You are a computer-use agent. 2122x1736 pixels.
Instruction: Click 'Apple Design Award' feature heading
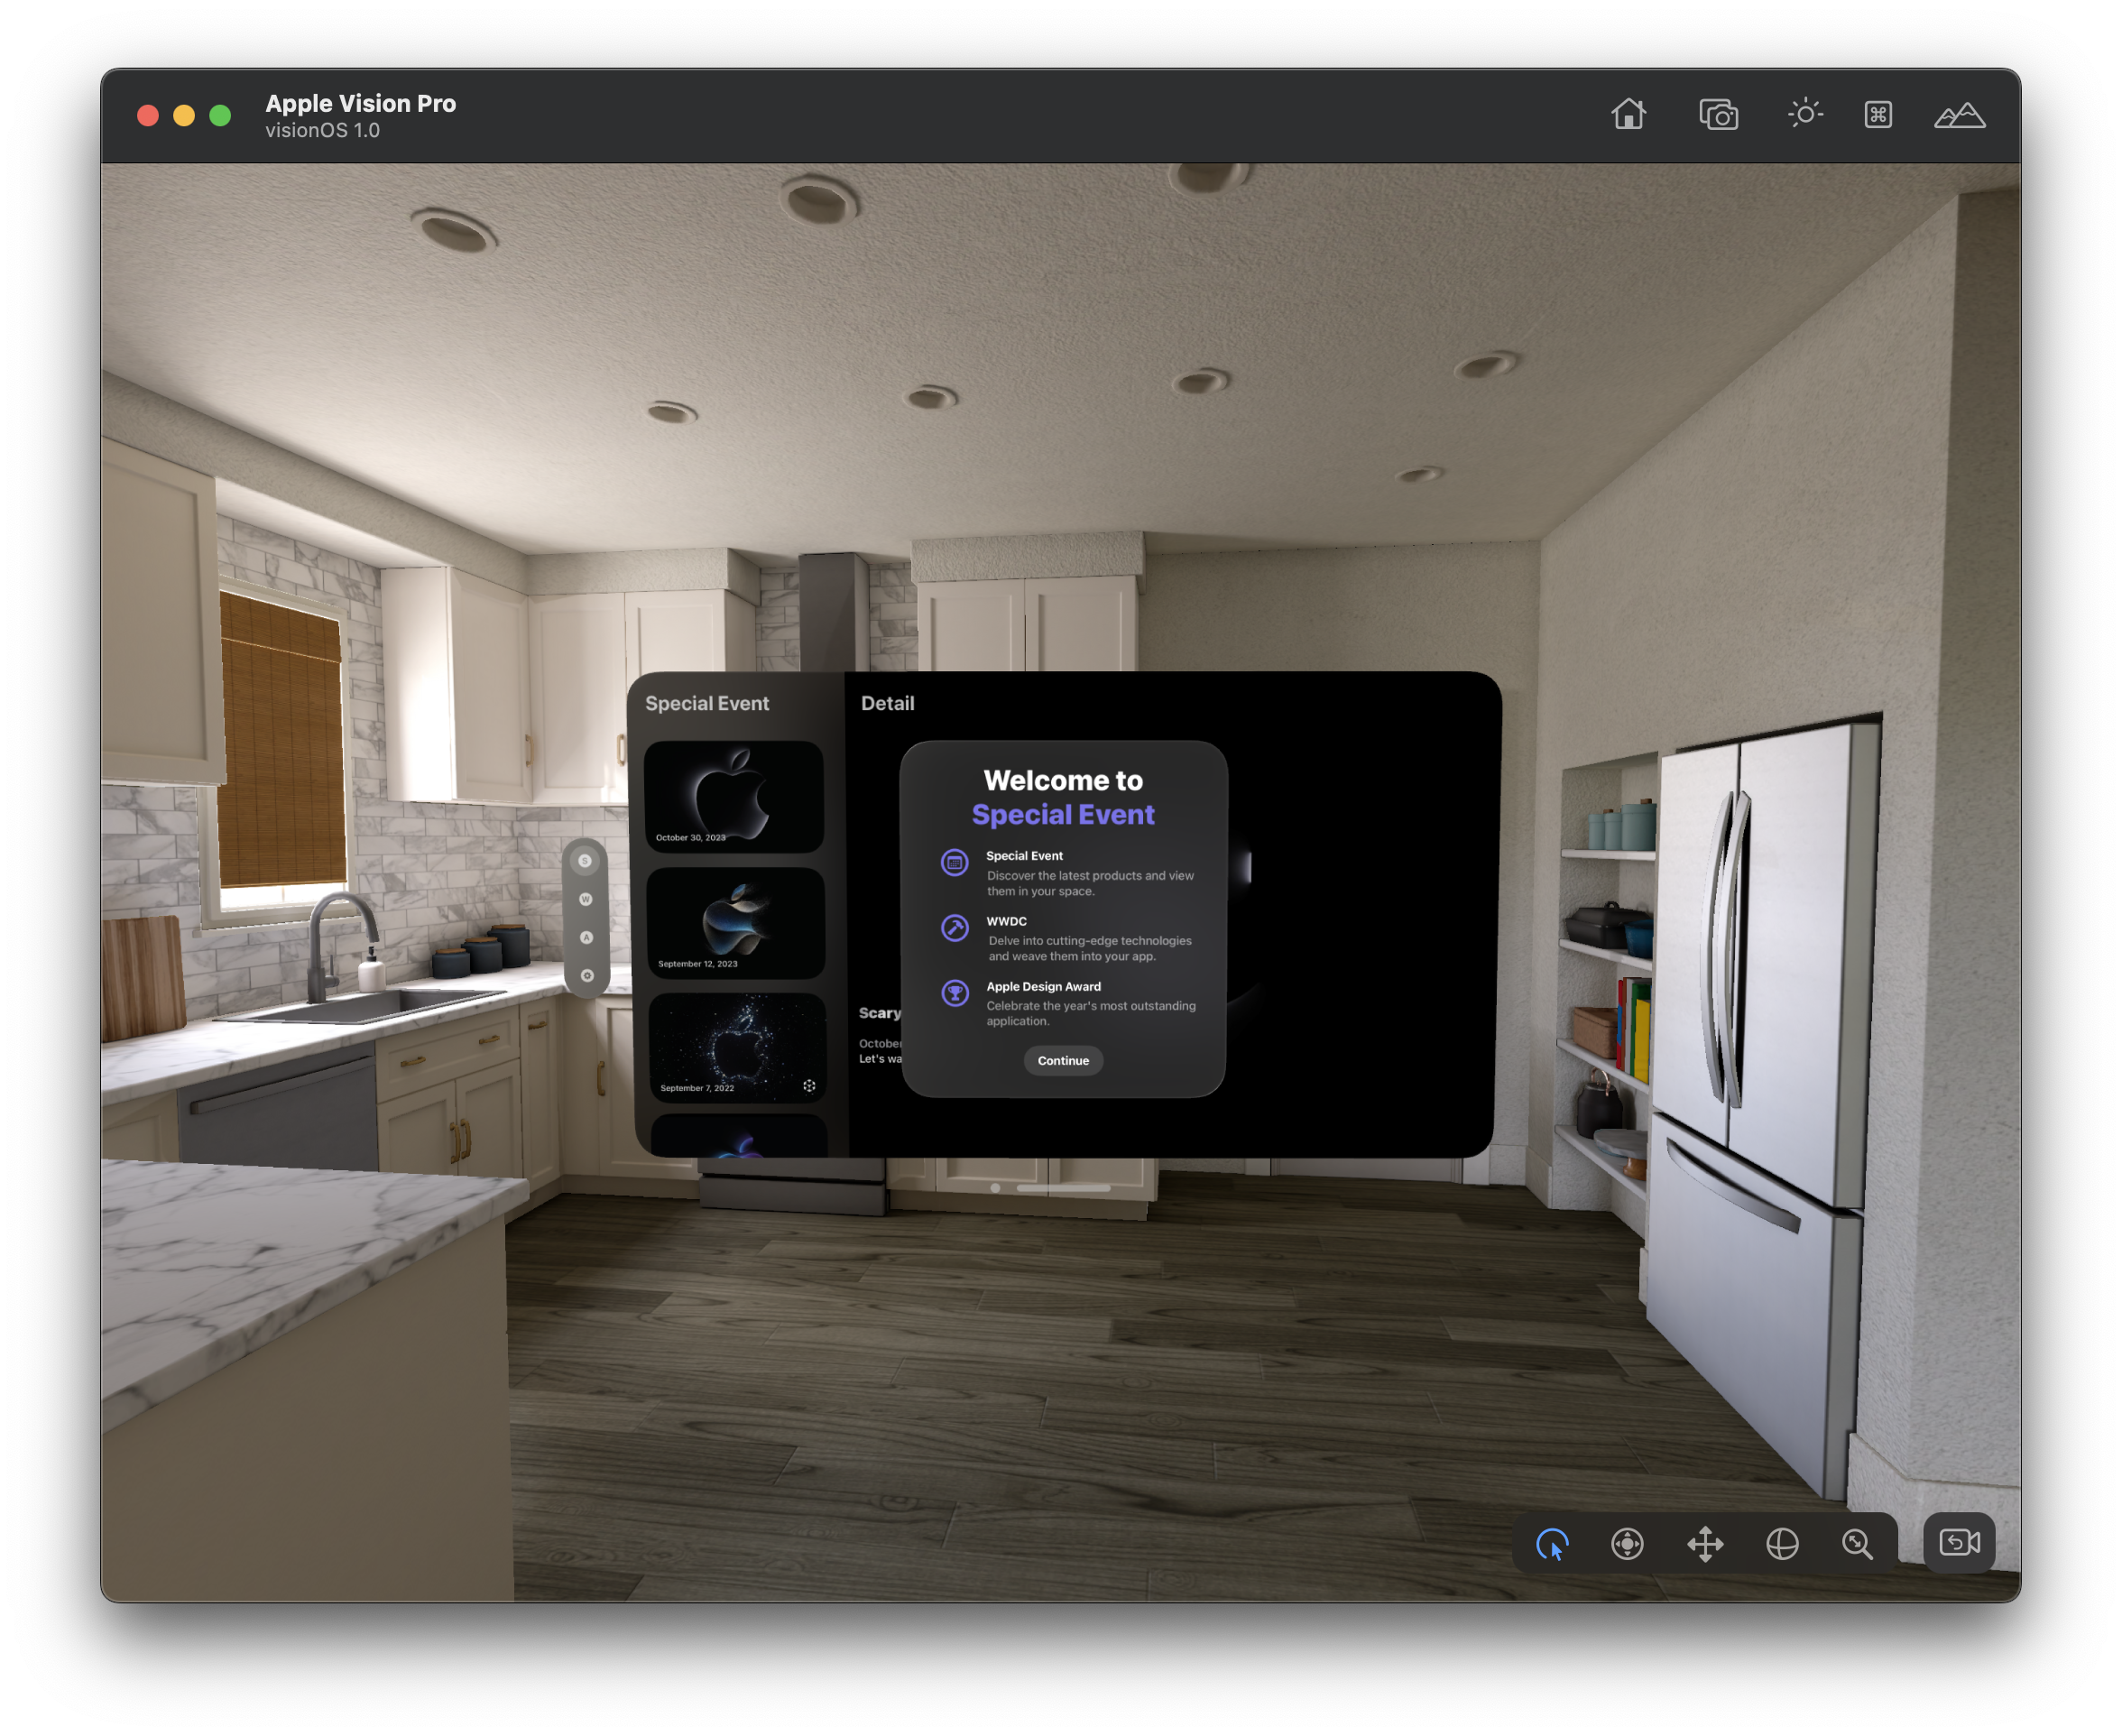point(1043,986)
